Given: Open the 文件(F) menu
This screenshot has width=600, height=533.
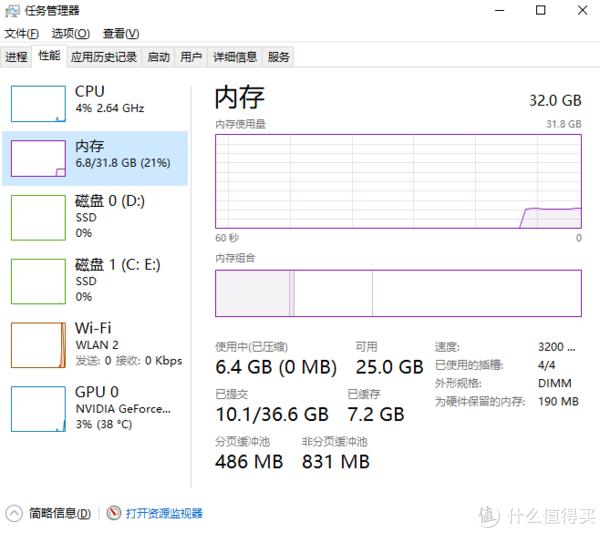Looking at the screenshot, I should pyautogui.click(x=21, y=34).
